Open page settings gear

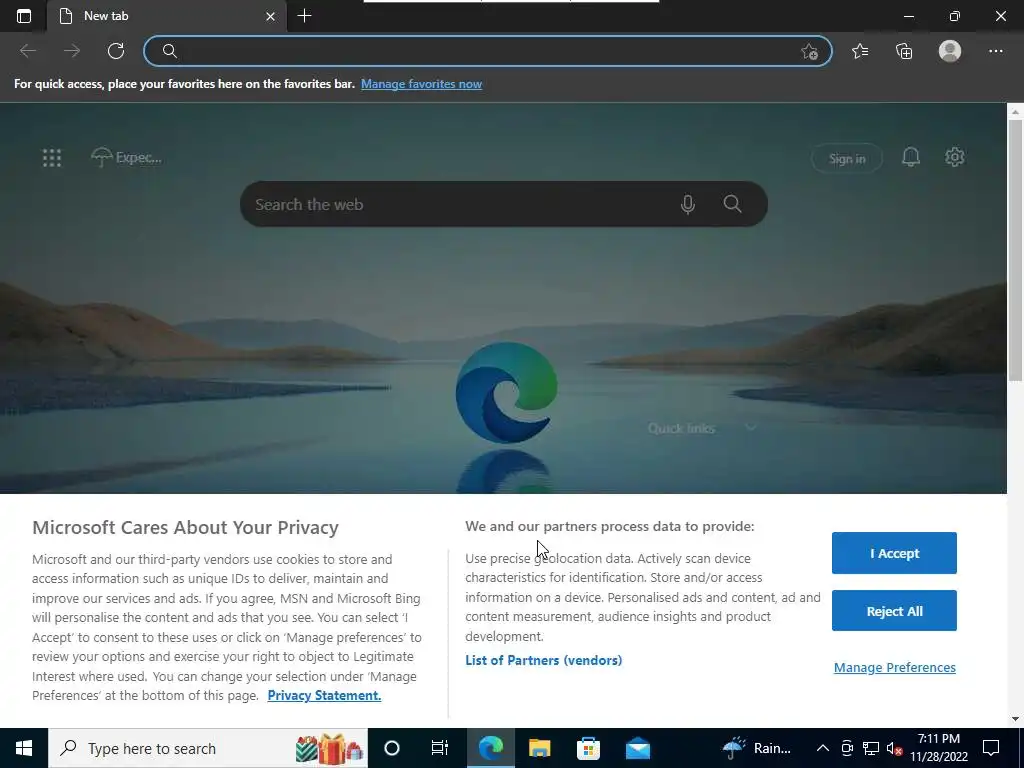click(954, 157)
